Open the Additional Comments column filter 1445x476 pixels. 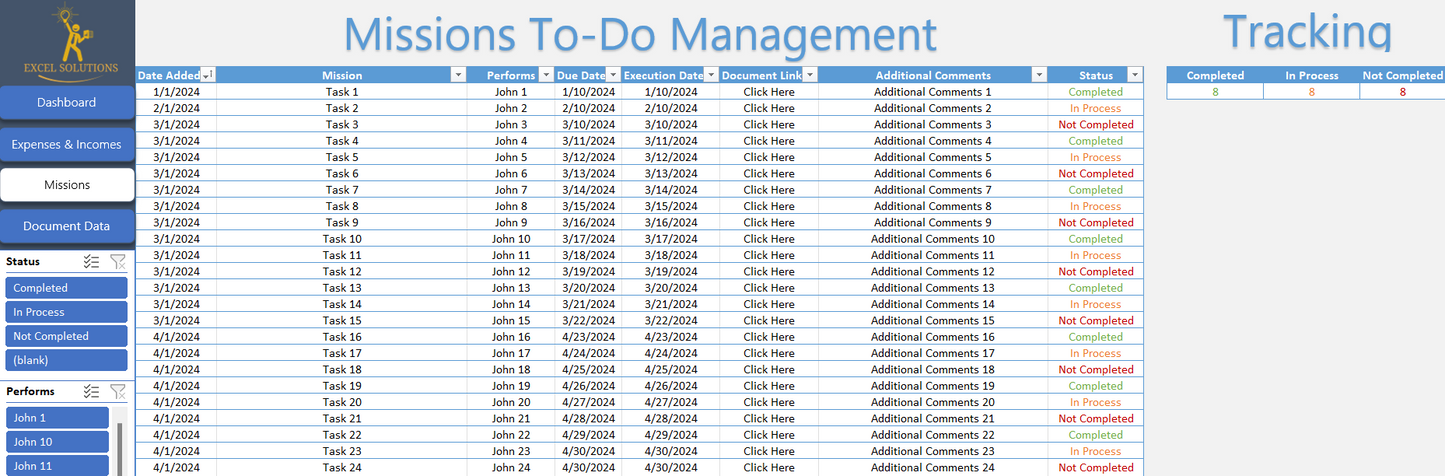[1039, 75]
